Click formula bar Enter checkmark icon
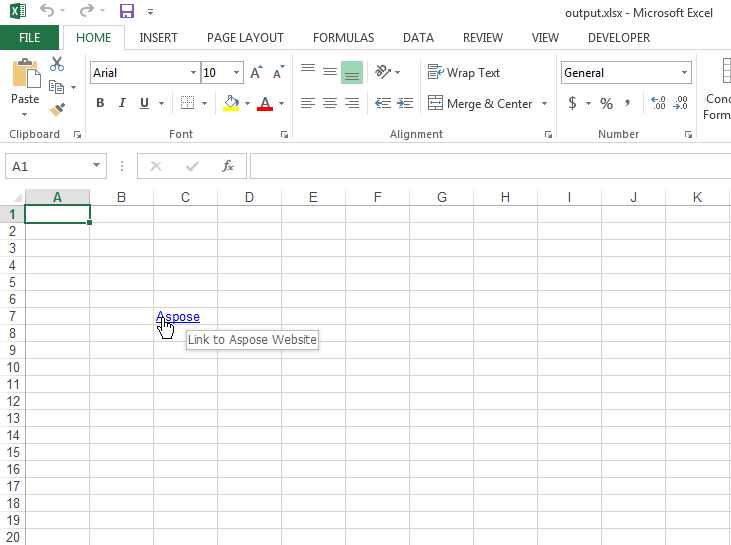731x545 pixels. coord(192,166)
